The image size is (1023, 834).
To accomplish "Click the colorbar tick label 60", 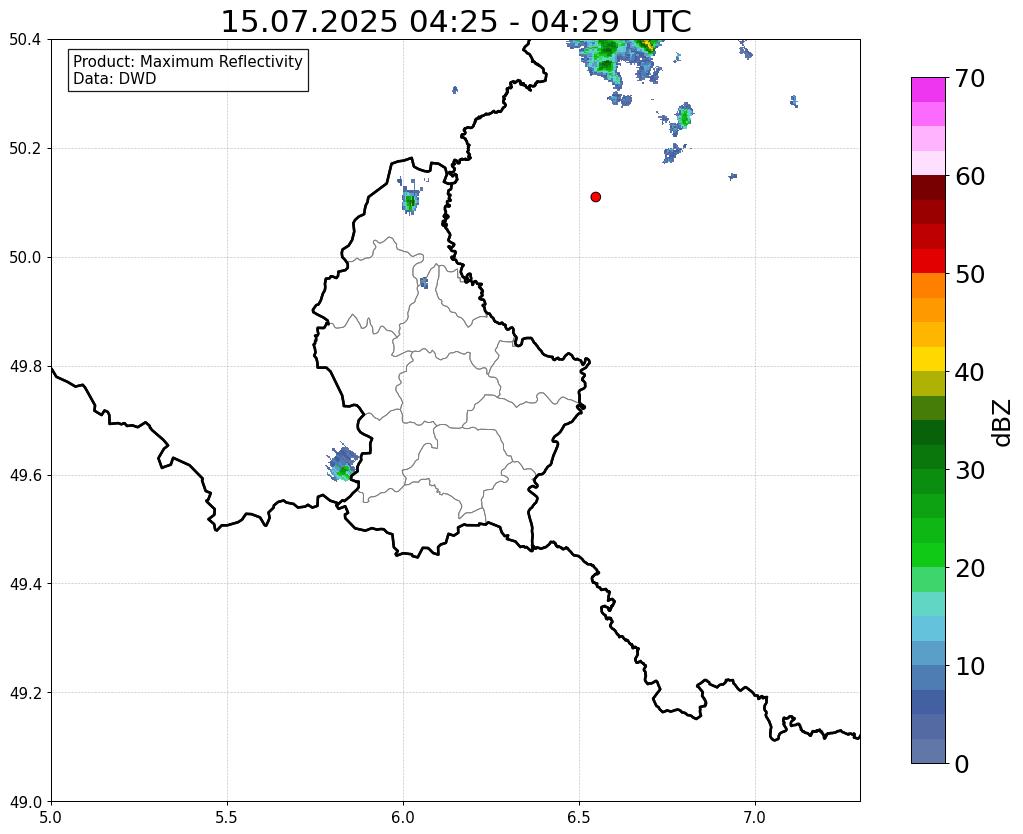I will (970, 176).
